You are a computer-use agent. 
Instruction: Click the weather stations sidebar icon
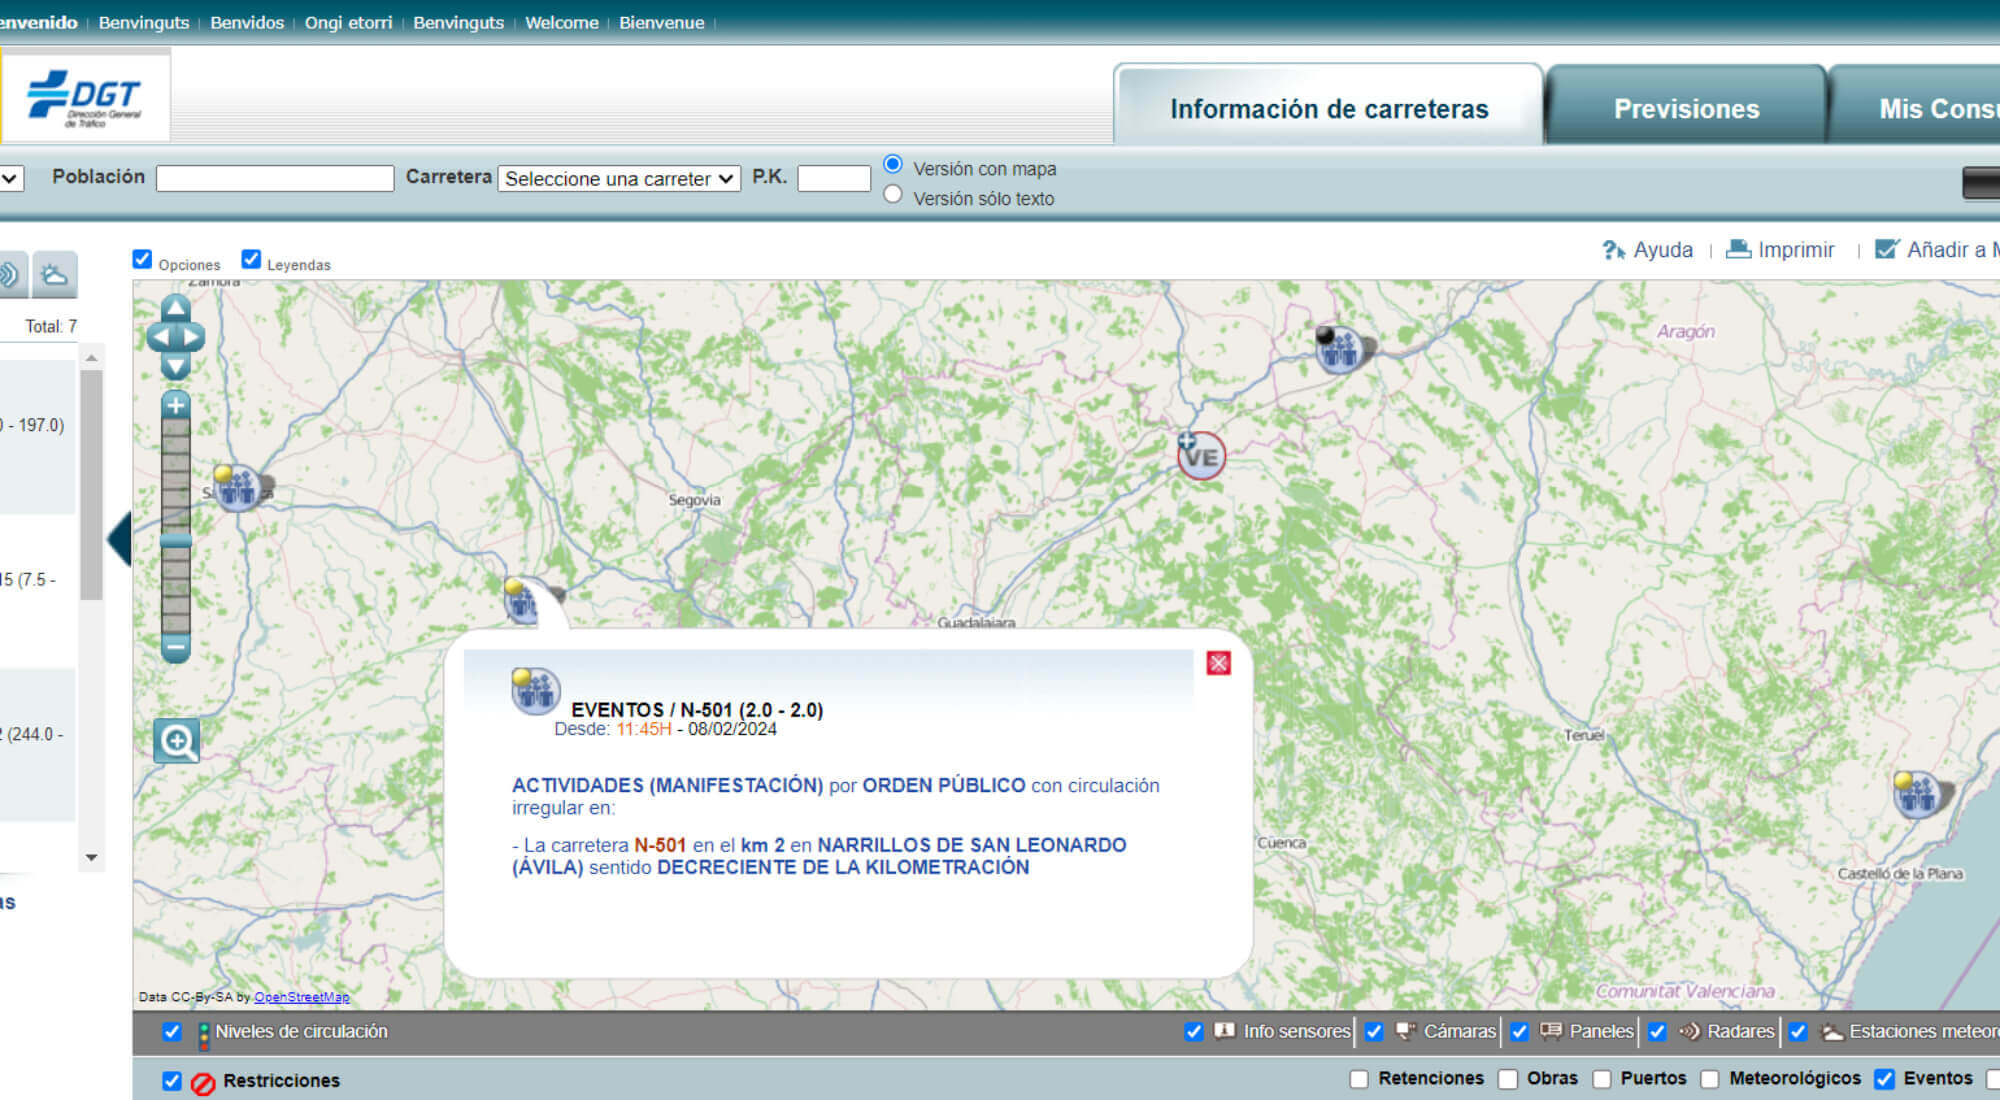pyautogui.click(x=55, y=275)
